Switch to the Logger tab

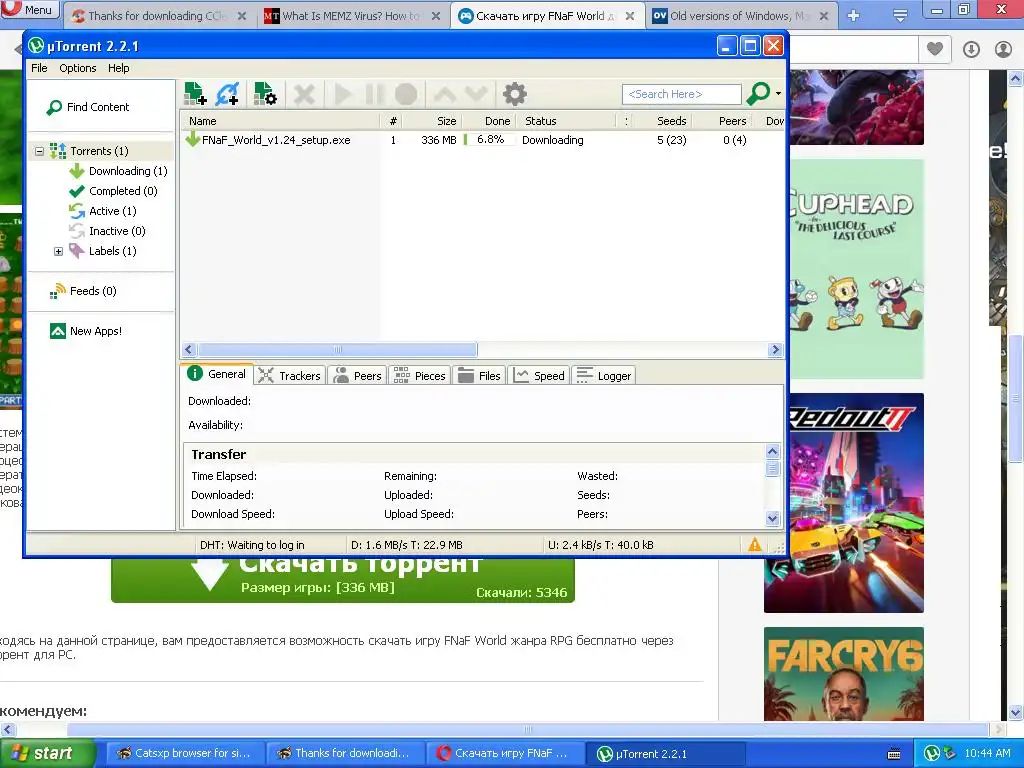click(603, 376)
